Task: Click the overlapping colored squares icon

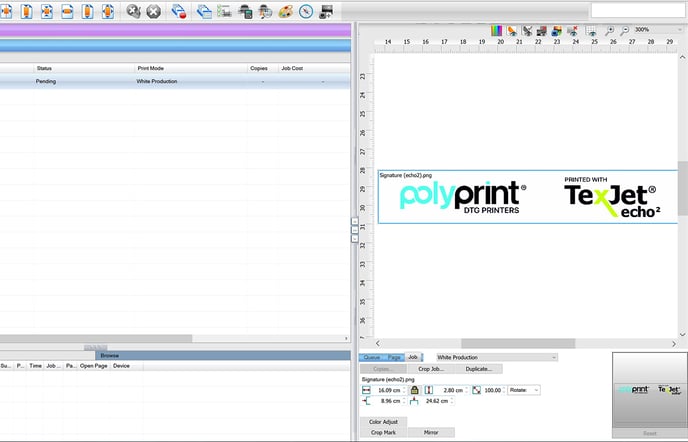Action: coord(557,30)
